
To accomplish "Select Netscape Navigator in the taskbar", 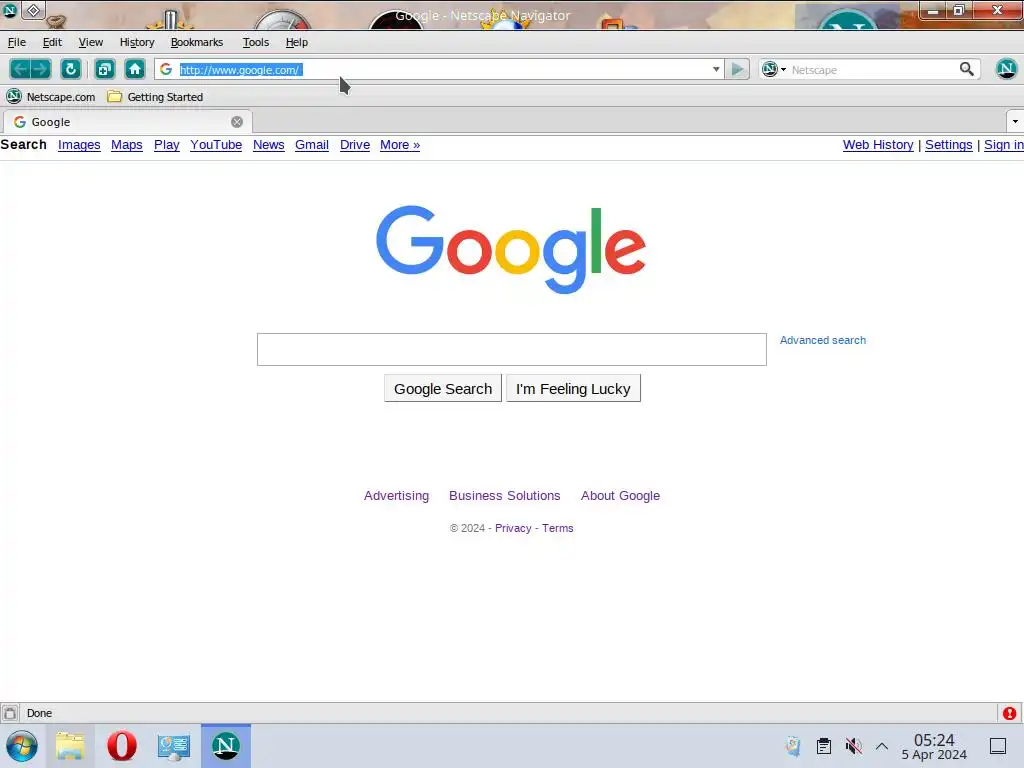I will (x=225, y=746).
